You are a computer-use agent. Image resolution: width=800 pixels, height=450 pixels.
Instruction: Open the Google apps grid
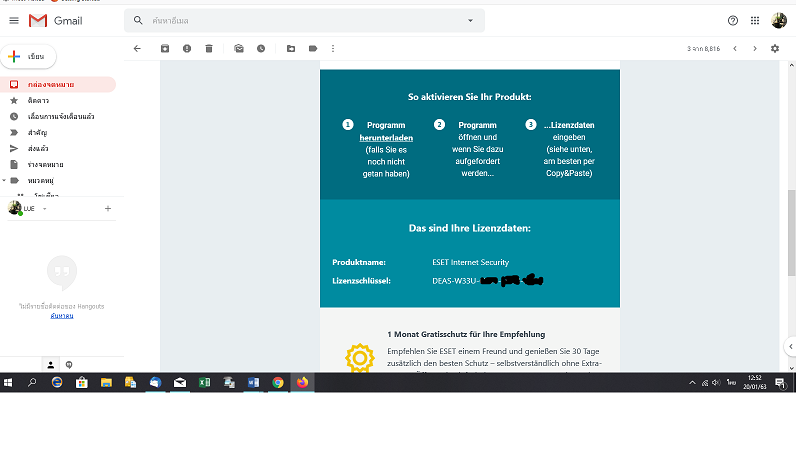coord(755,20)
